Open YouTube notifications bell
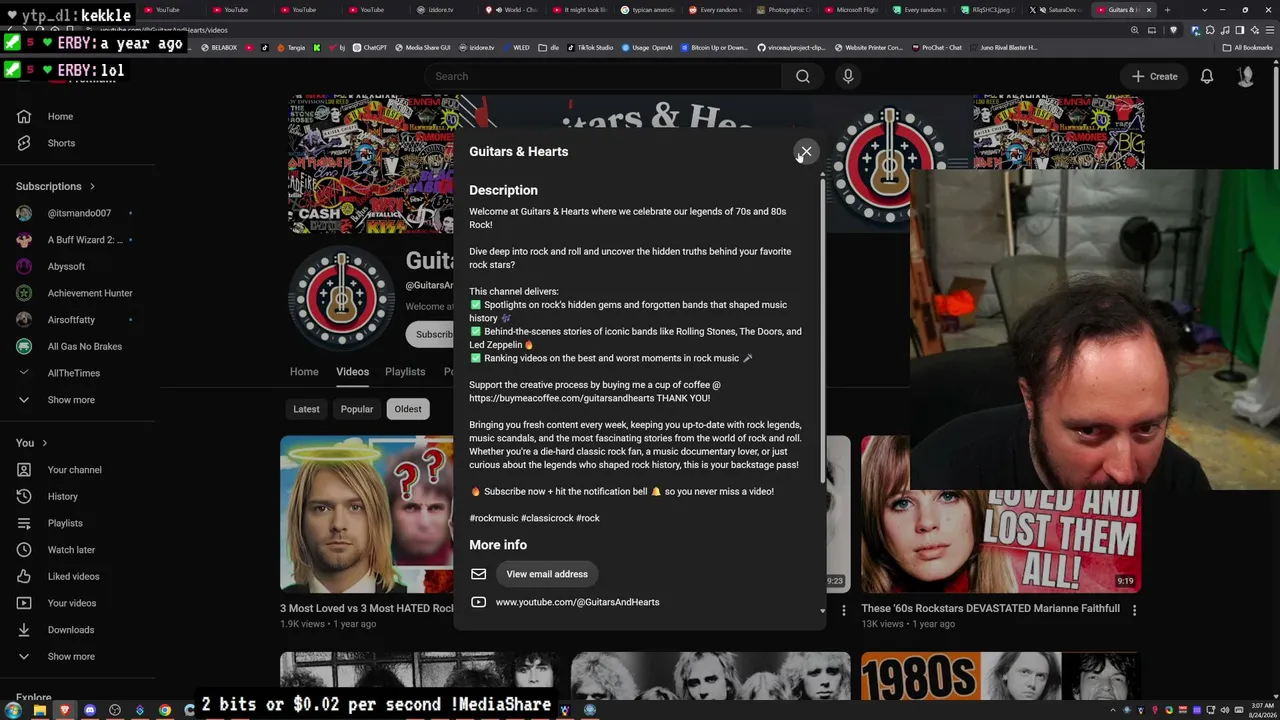Image resolution: width=1280 pixels, height=720 pixels. pos(1207,76)
